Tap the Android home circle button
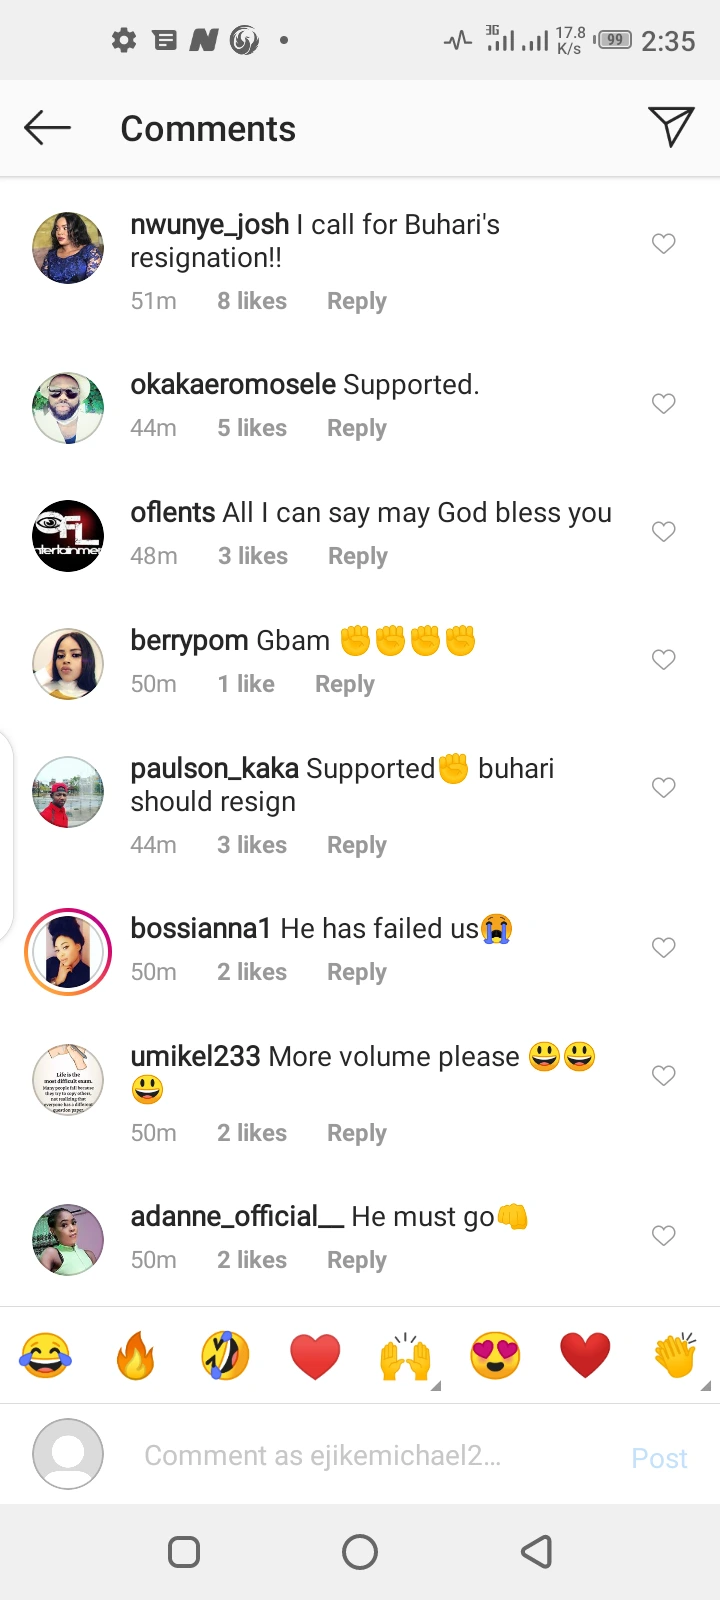 (360, 1552)
